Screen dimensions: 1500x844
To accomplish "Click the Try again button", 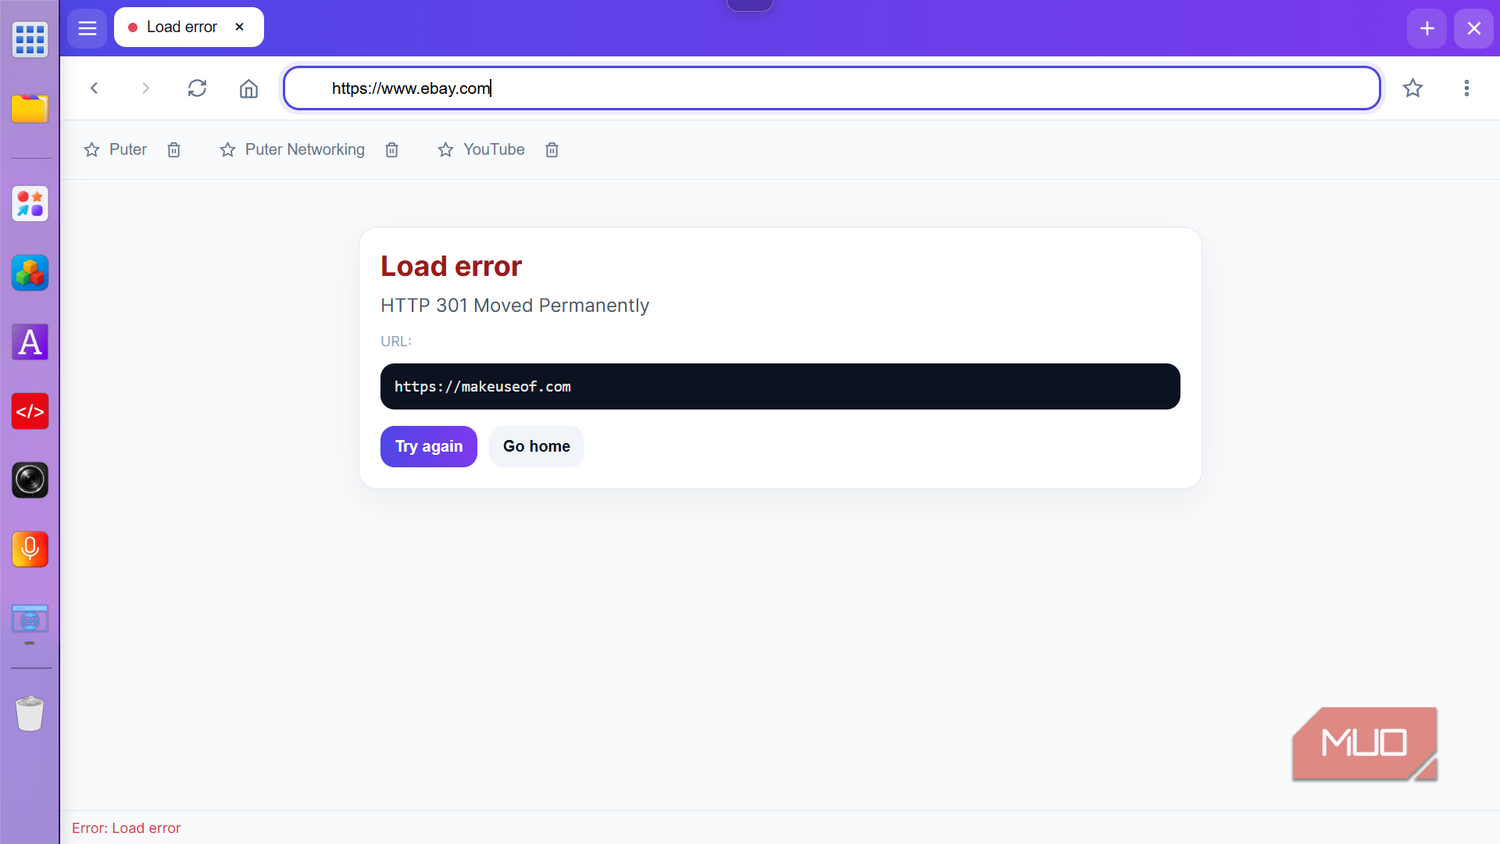I will [429, 446].
